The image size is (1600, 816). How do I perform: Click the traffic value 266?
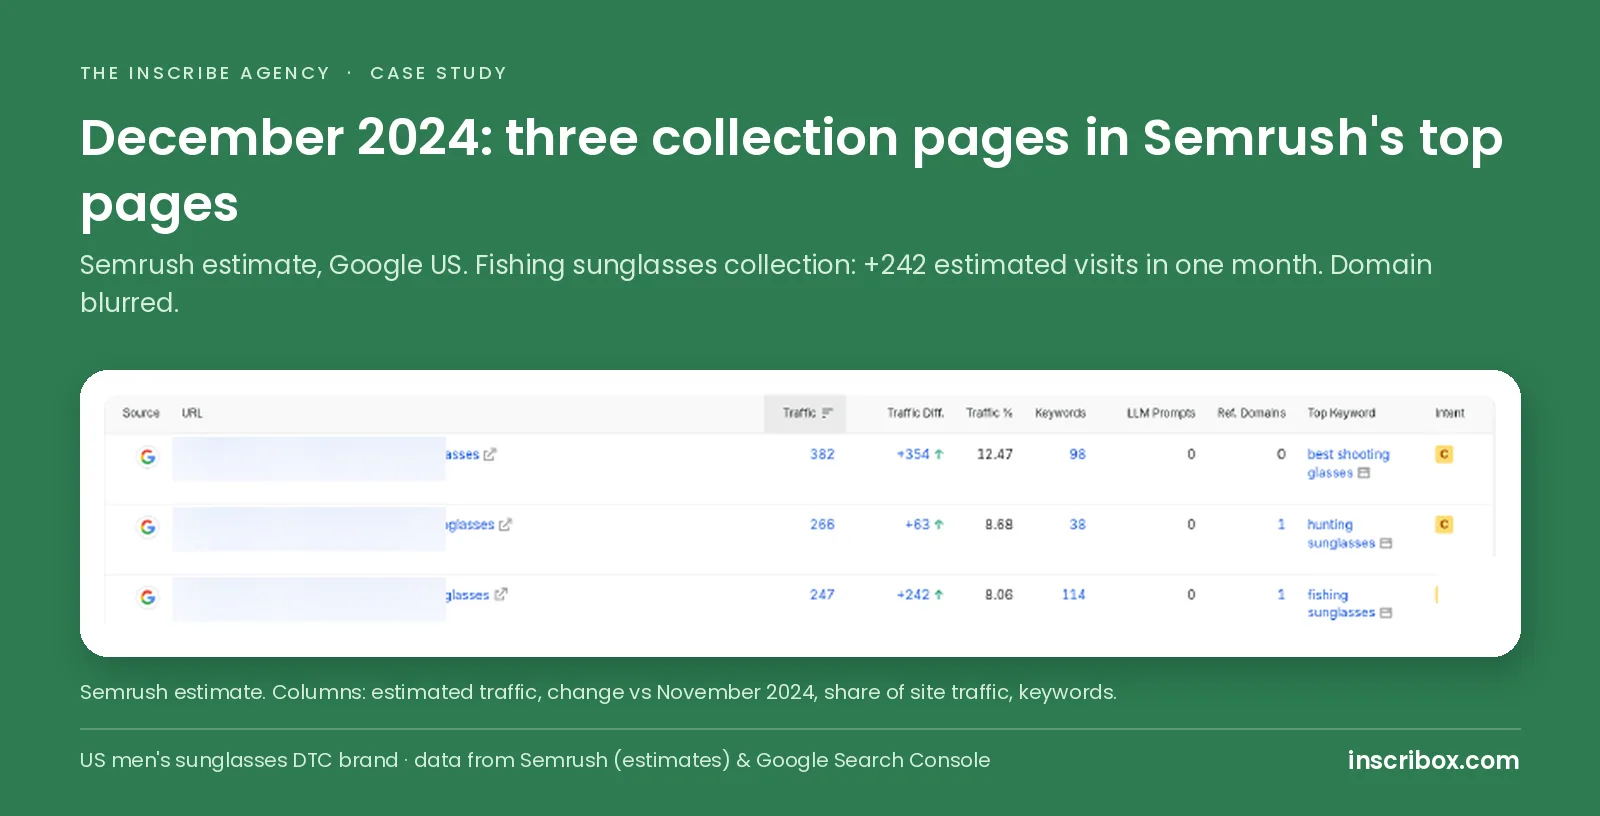pyautogui.click(x=822, y=524)
